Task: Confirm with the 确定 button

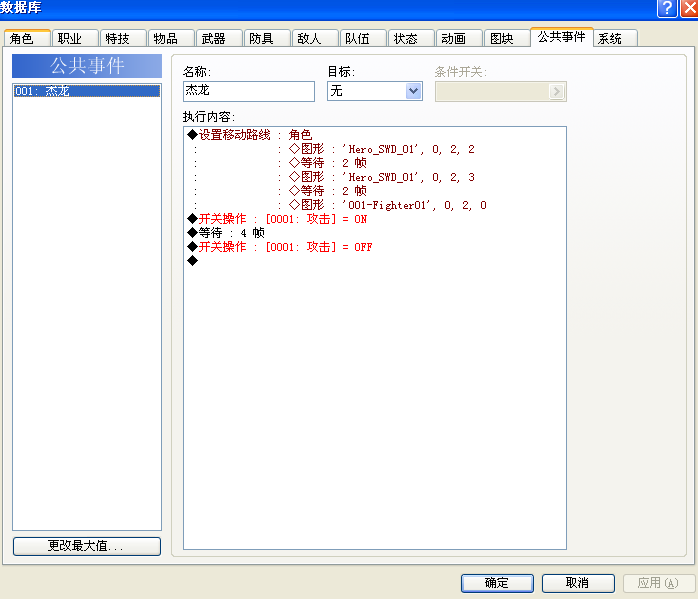Action: [497, 583]
